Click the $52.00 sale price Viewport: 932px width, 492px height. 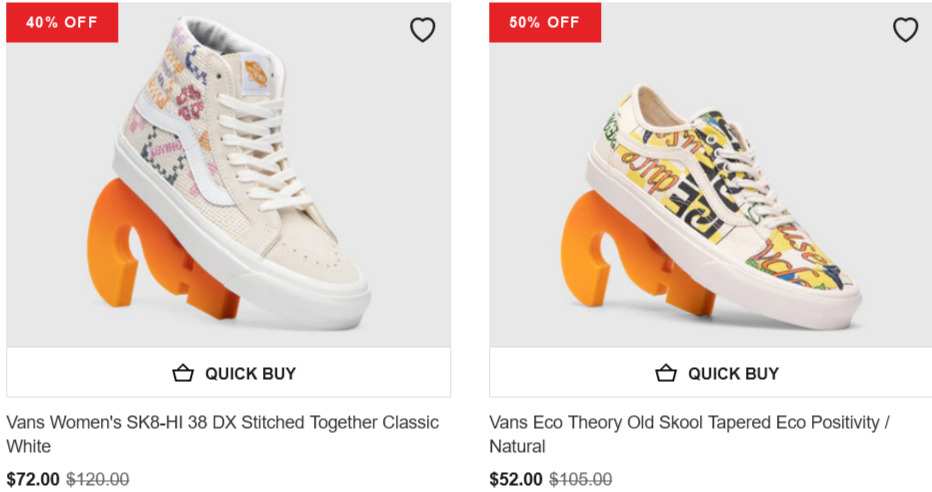pyautogui.click(x=516, y=479)
